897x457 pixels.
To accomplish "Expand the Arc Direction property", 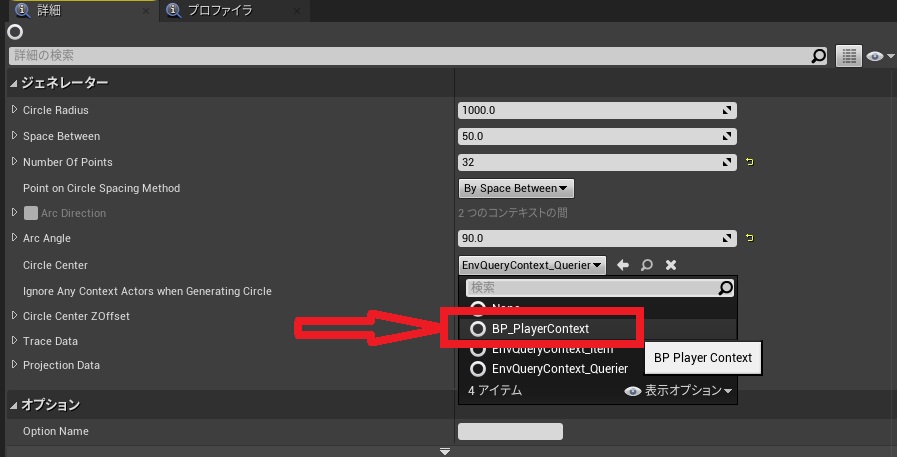I will click(15, 212).
